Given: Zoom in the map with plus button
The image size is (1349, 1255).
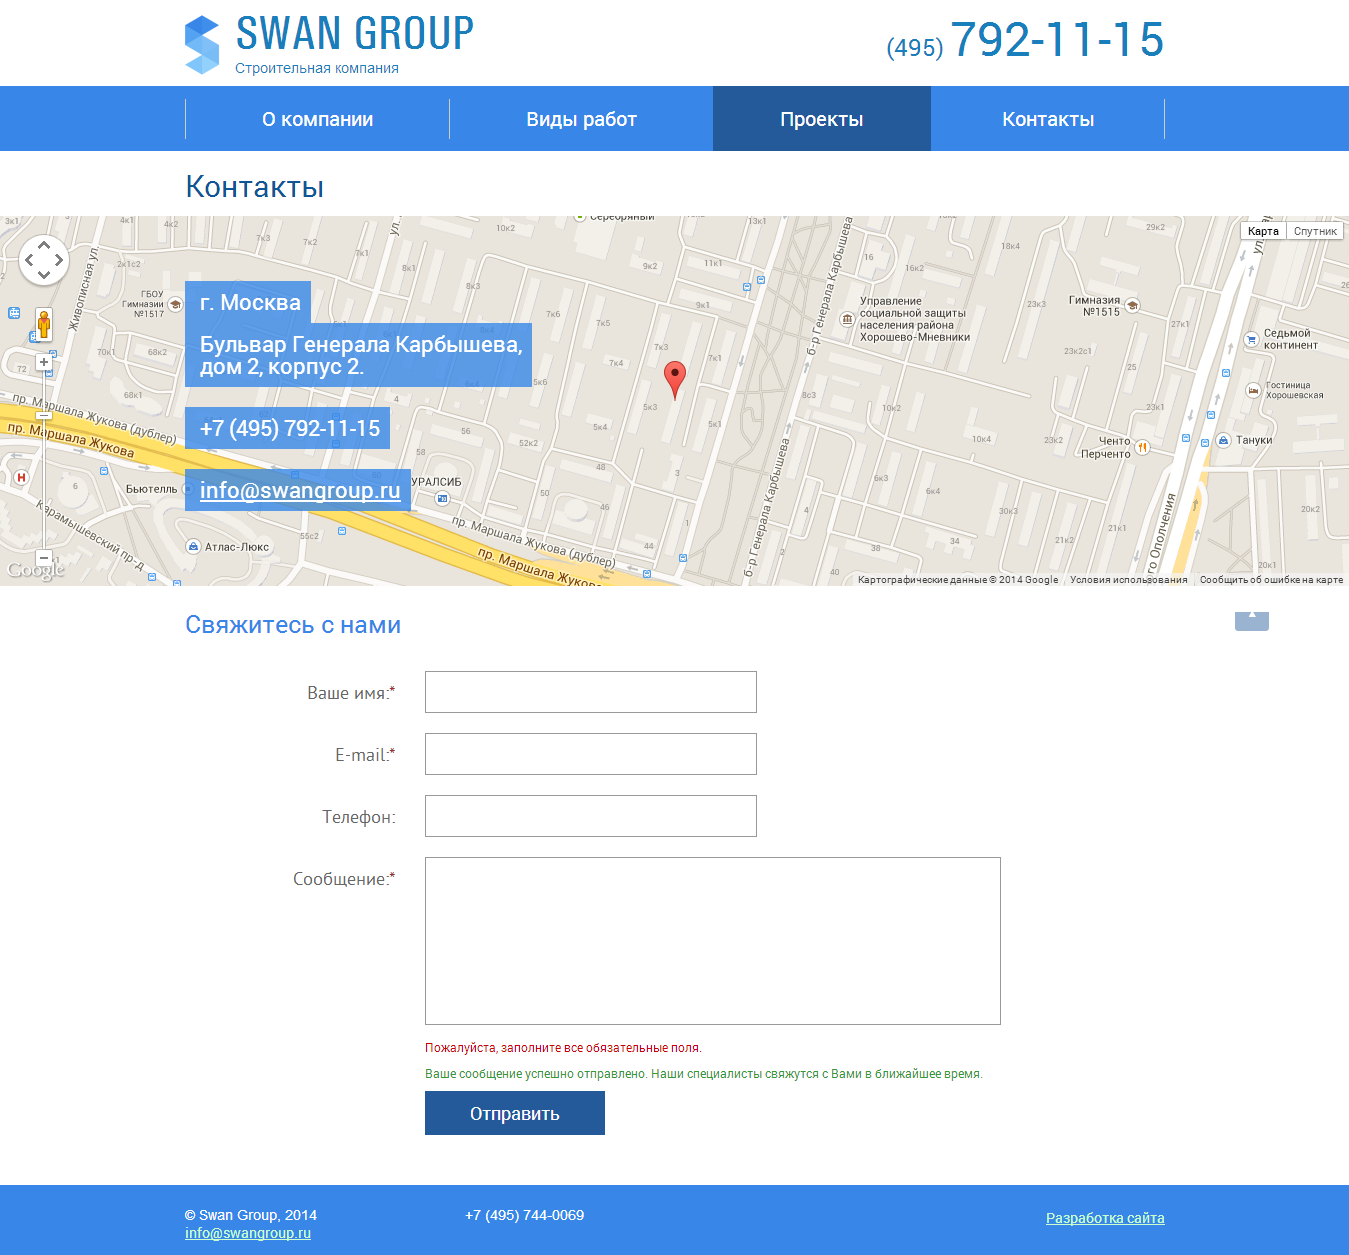Looking at the screenshot, I should 44,362.
